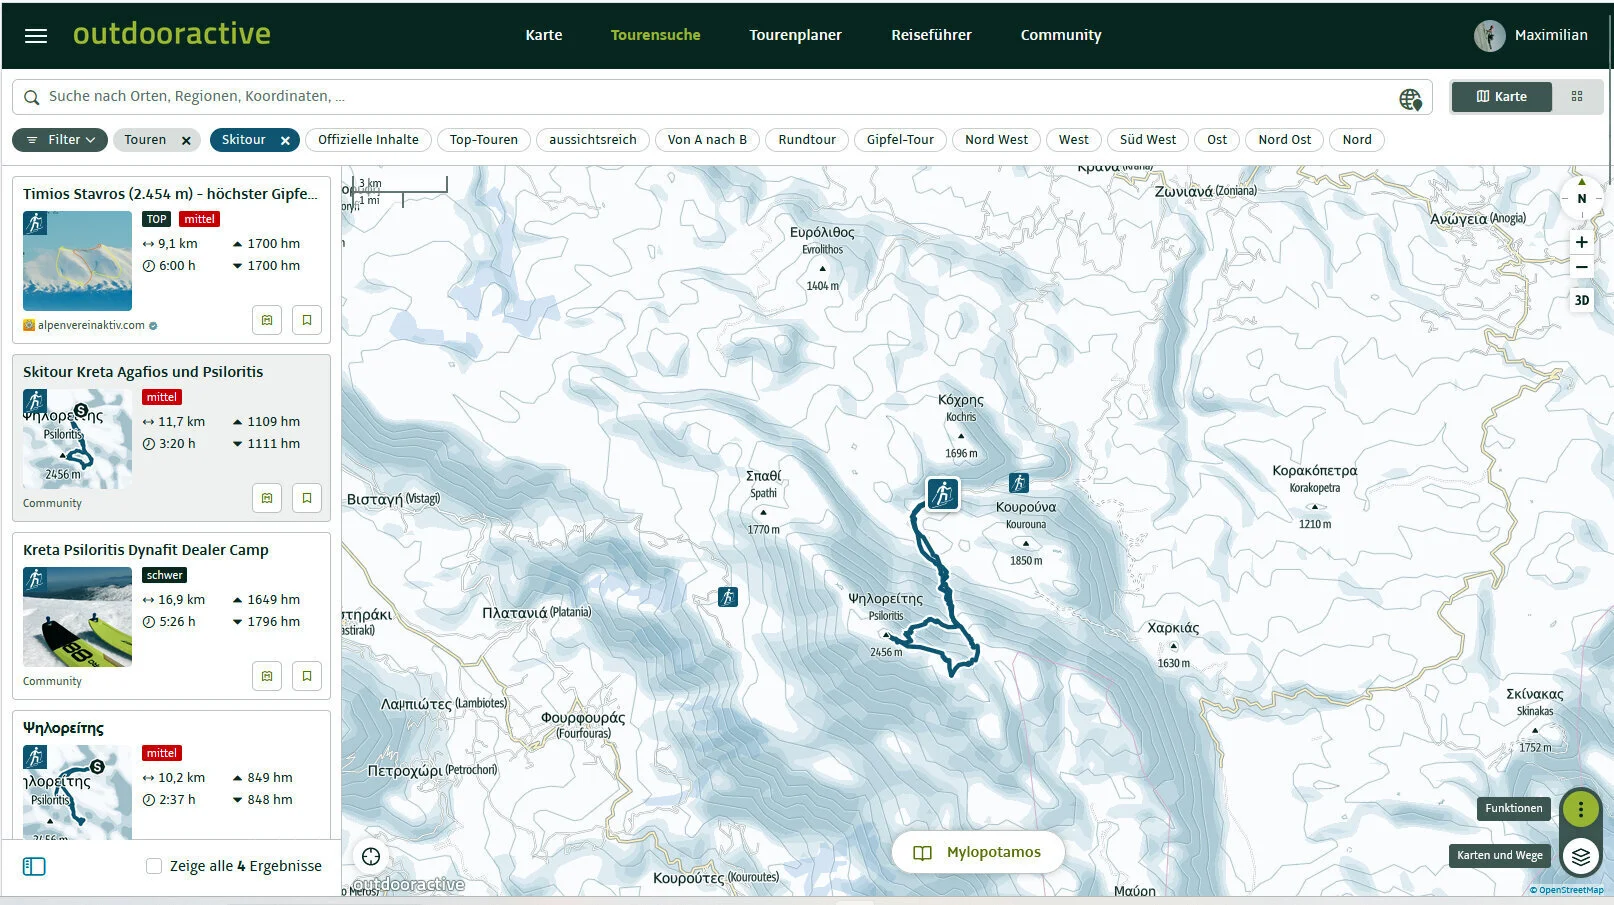Click the map zoom in plus button
The image size is (1614, 905).
coord(1581,242)
